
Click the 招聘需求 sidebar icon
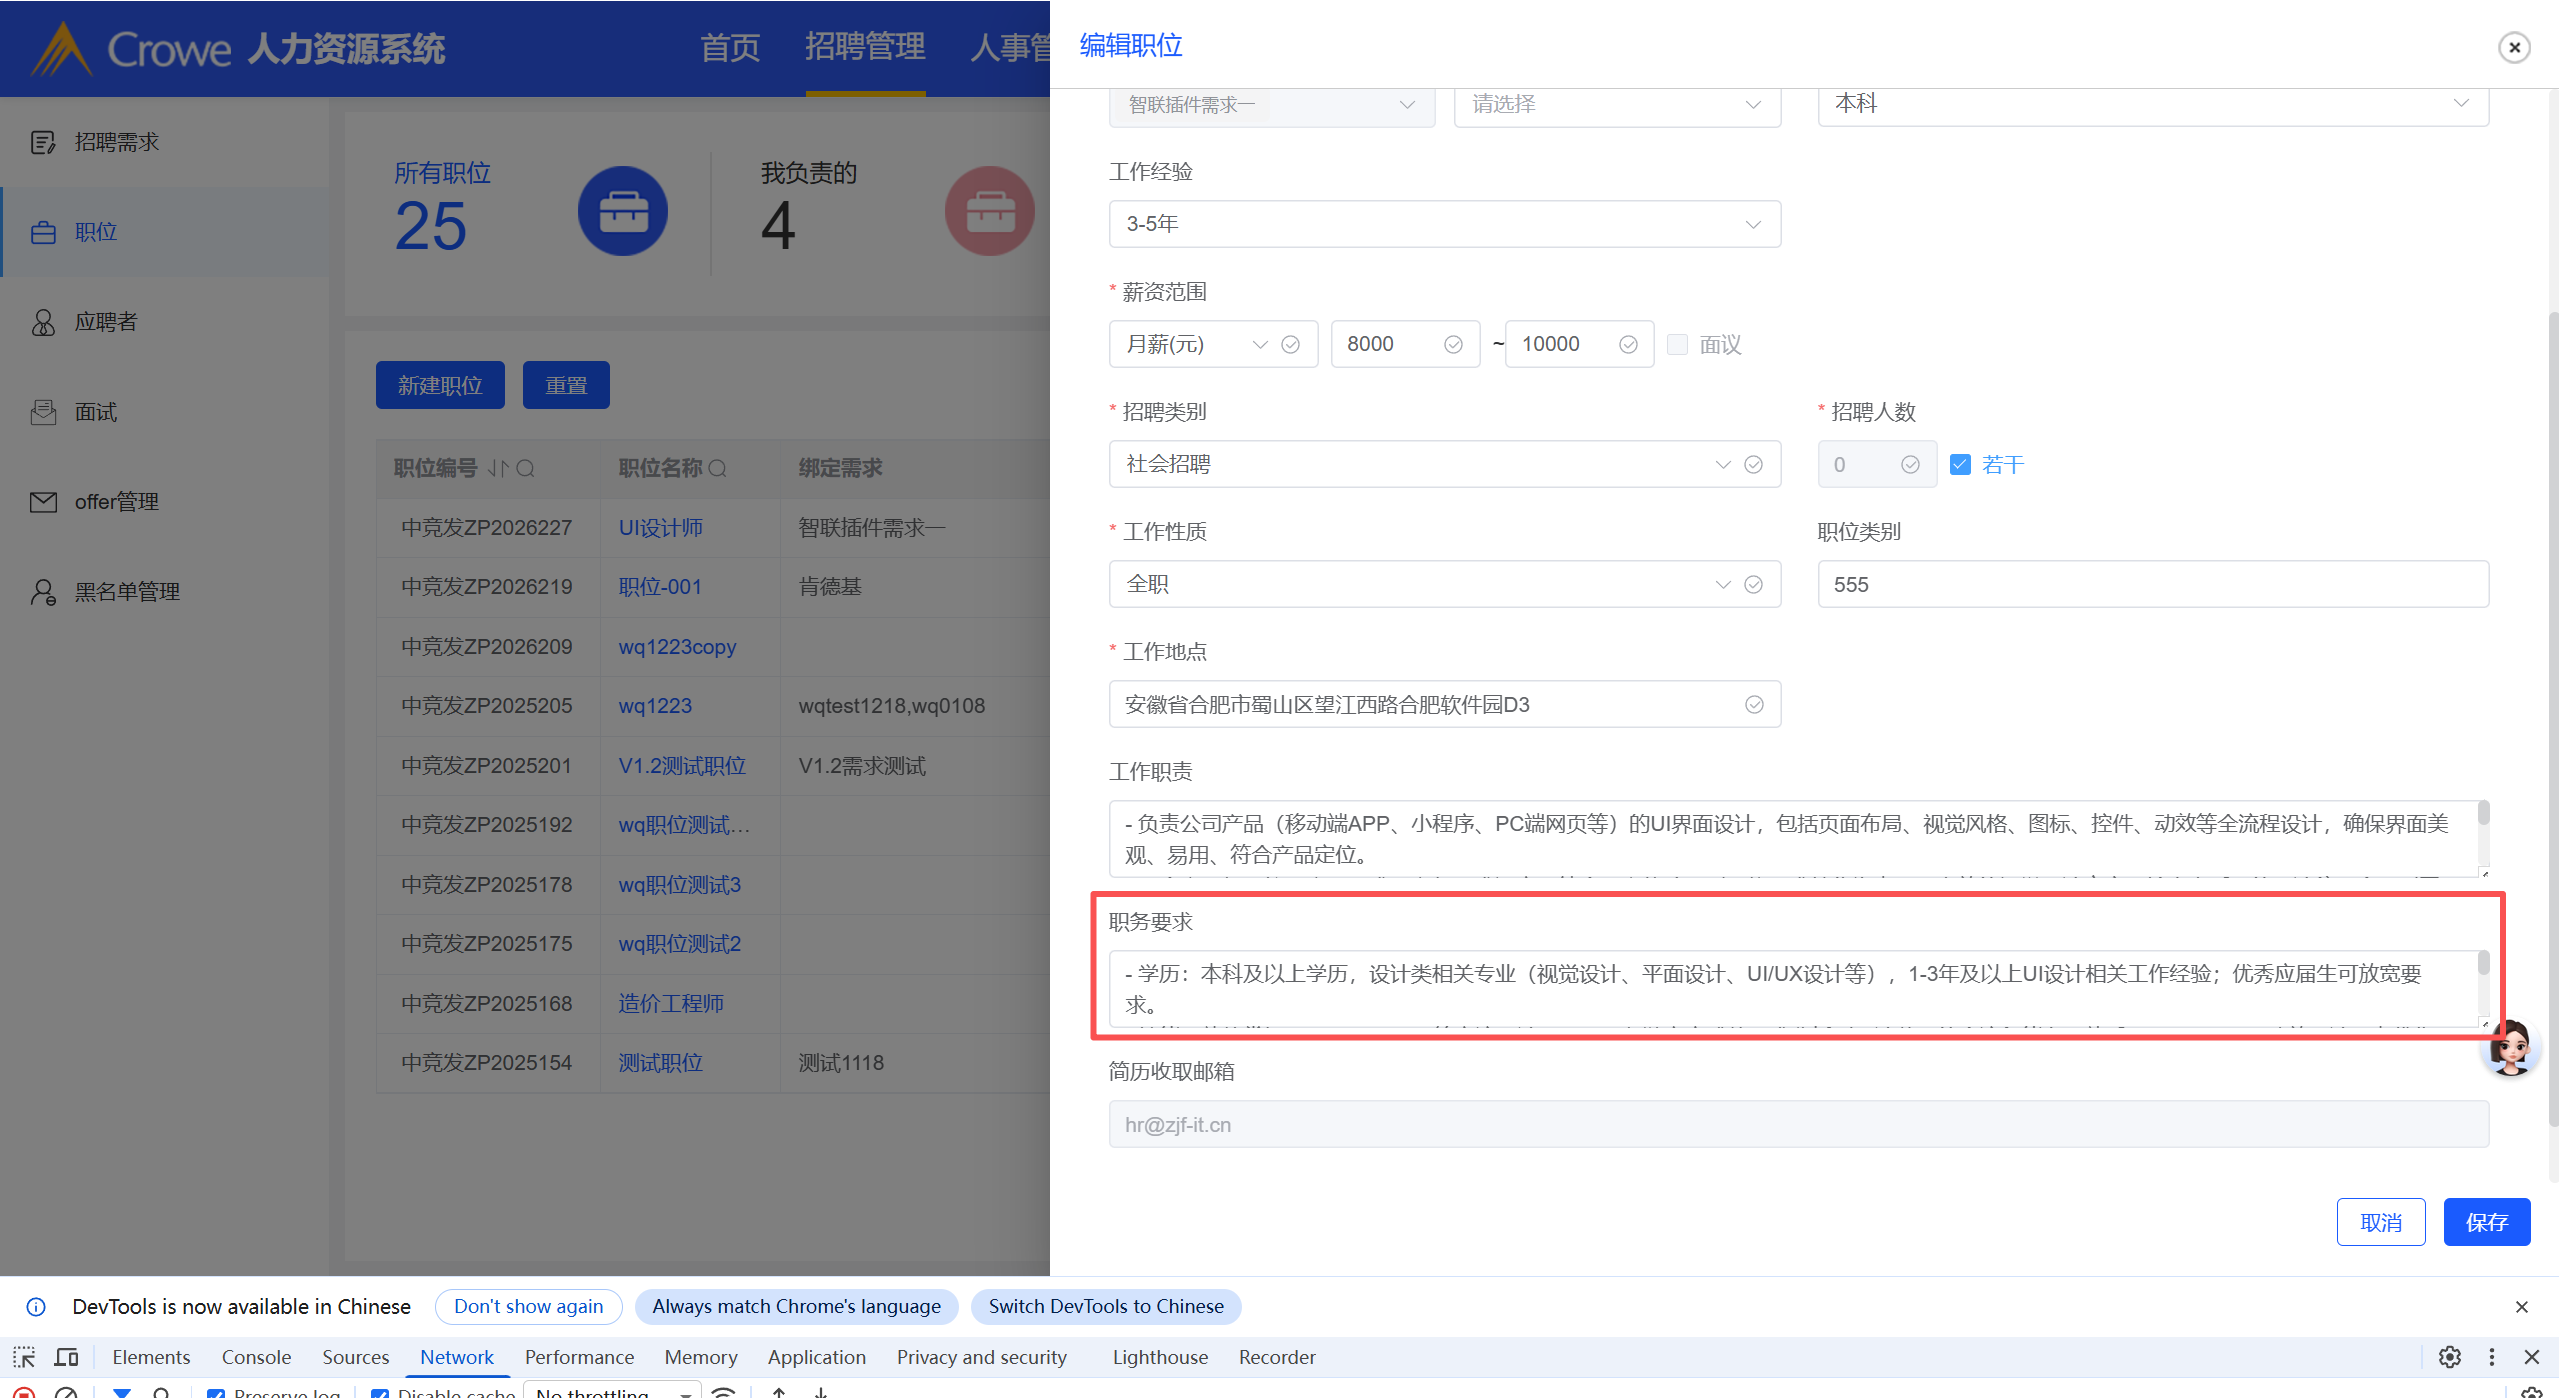[43, 142]
